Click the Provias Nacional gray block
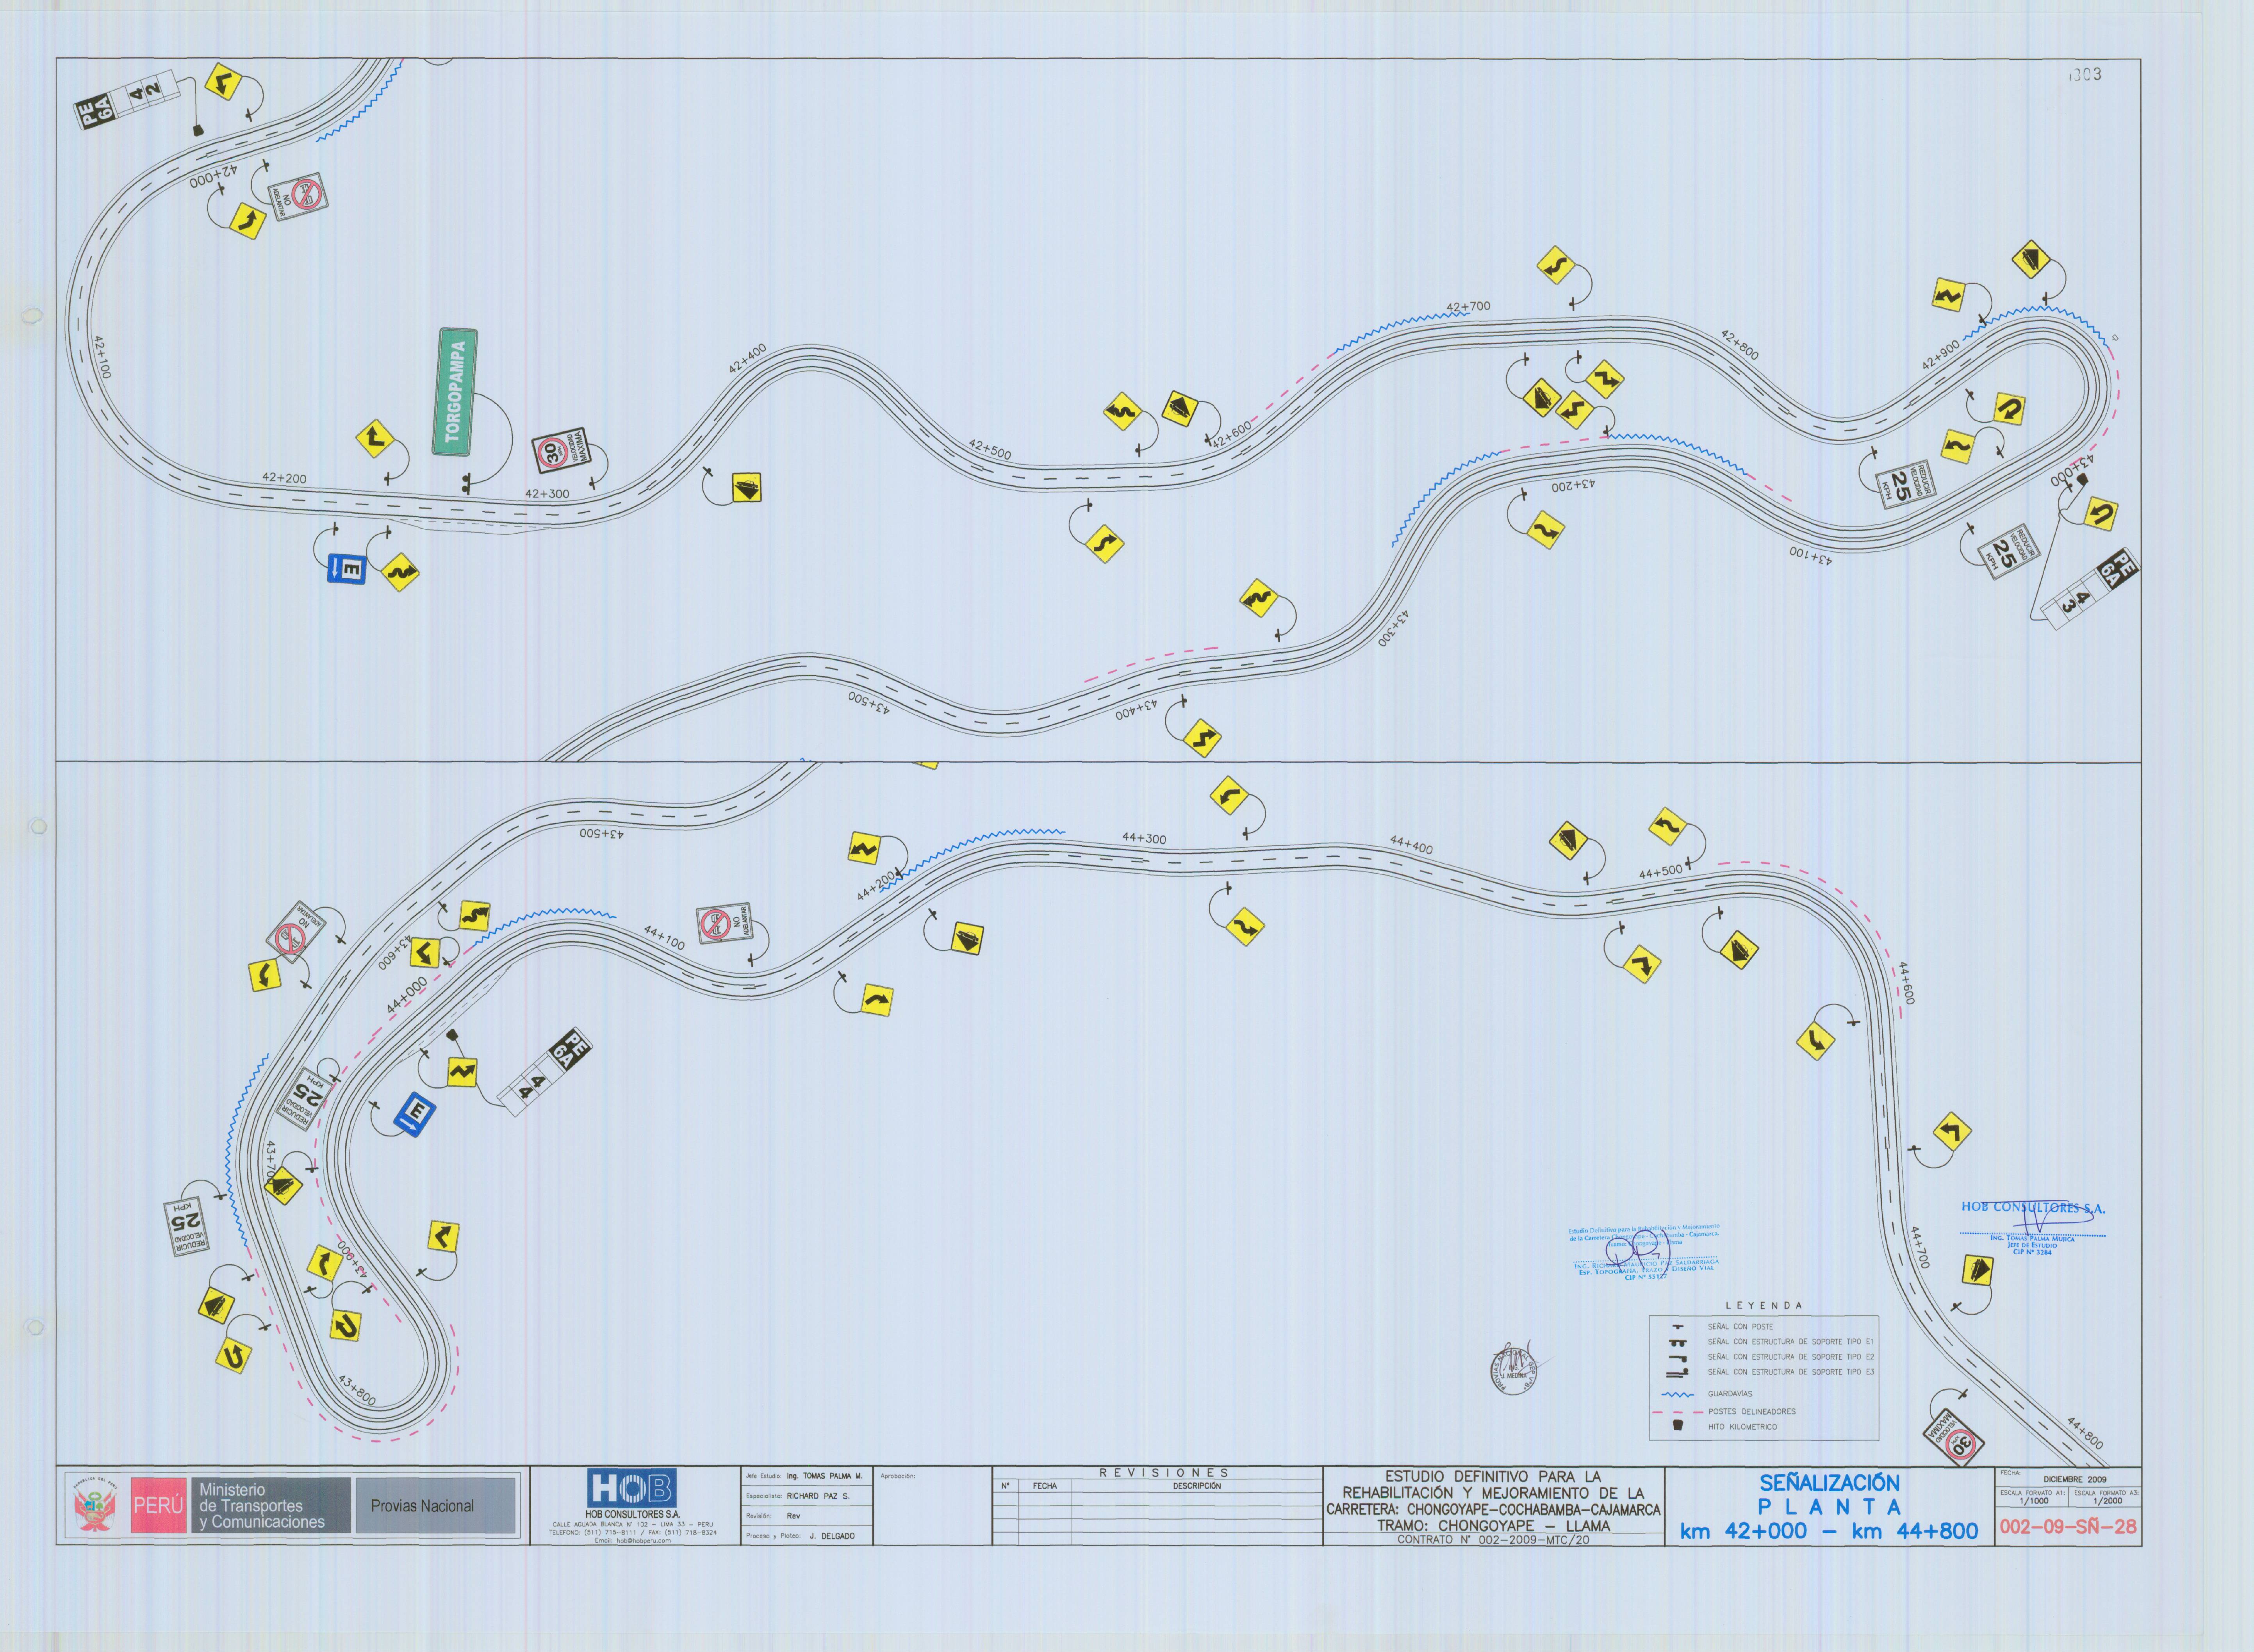Image resolution: width=2254 pixels, height=1652 pixels. pos(436,1505)
